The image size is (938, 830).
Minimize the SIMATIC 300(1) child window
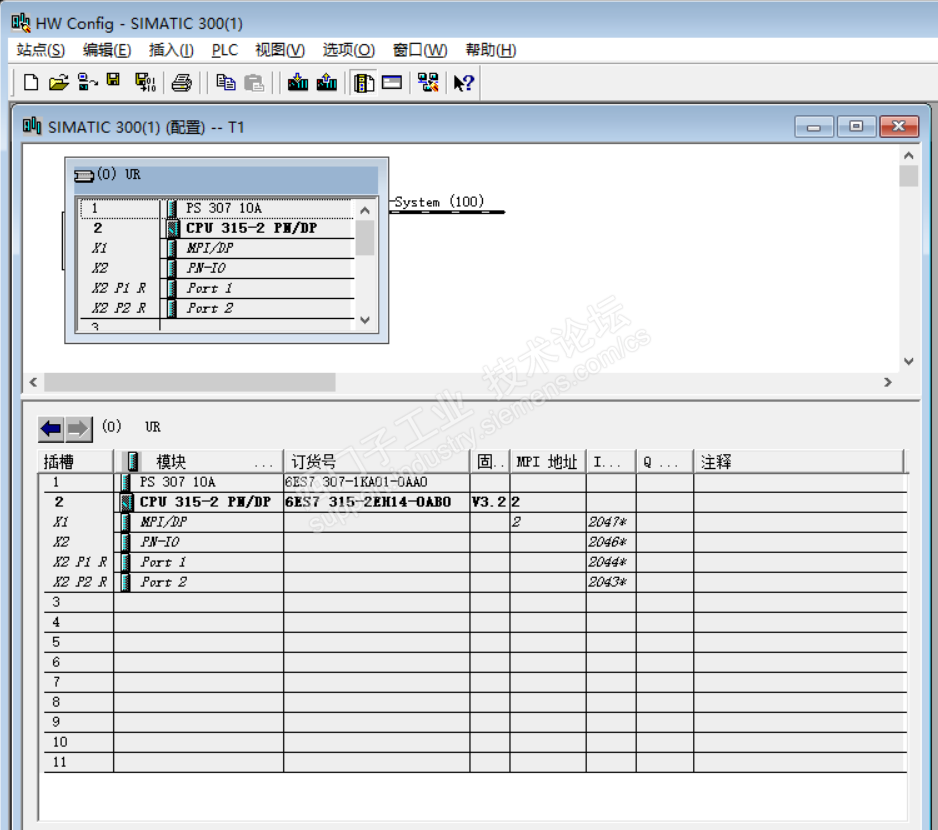pyautogui.click(x=814, y=126)
